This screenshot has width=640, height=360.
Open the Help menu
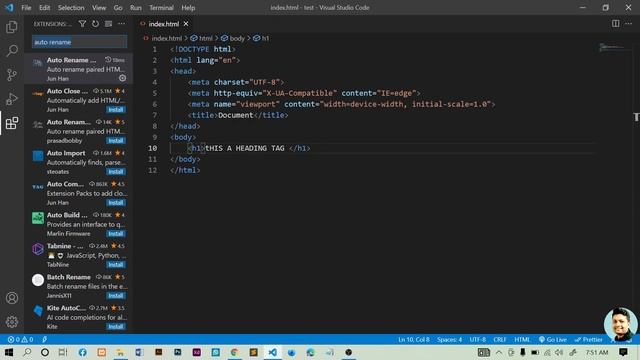[x=188, y=8]
